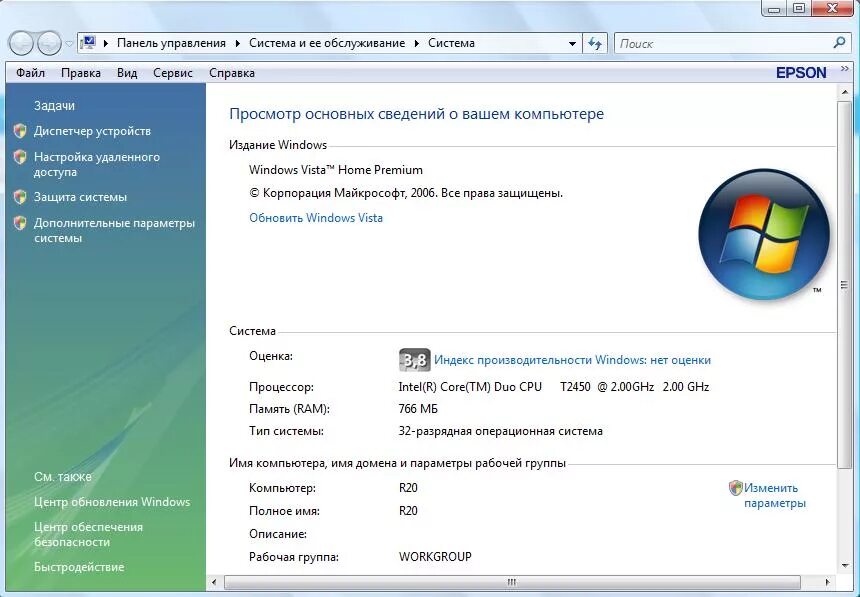Open Система и ее обслуживание breadcrumb

[x=327, y=43]
